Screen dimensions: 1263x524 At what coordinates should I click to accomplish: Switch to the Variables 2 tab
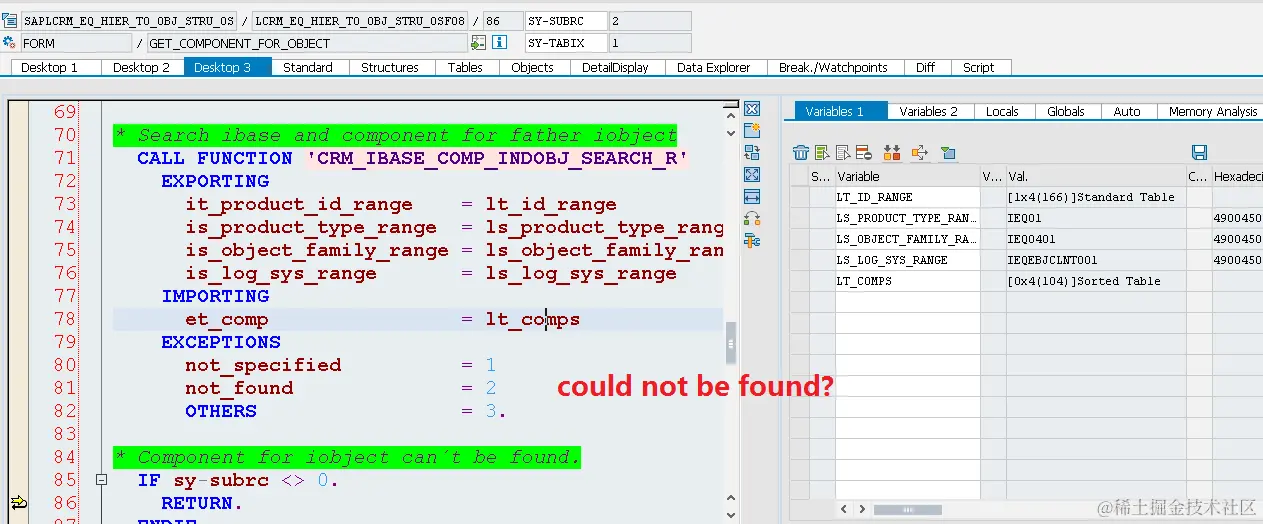pyautogui.click(x=929, y=111)
